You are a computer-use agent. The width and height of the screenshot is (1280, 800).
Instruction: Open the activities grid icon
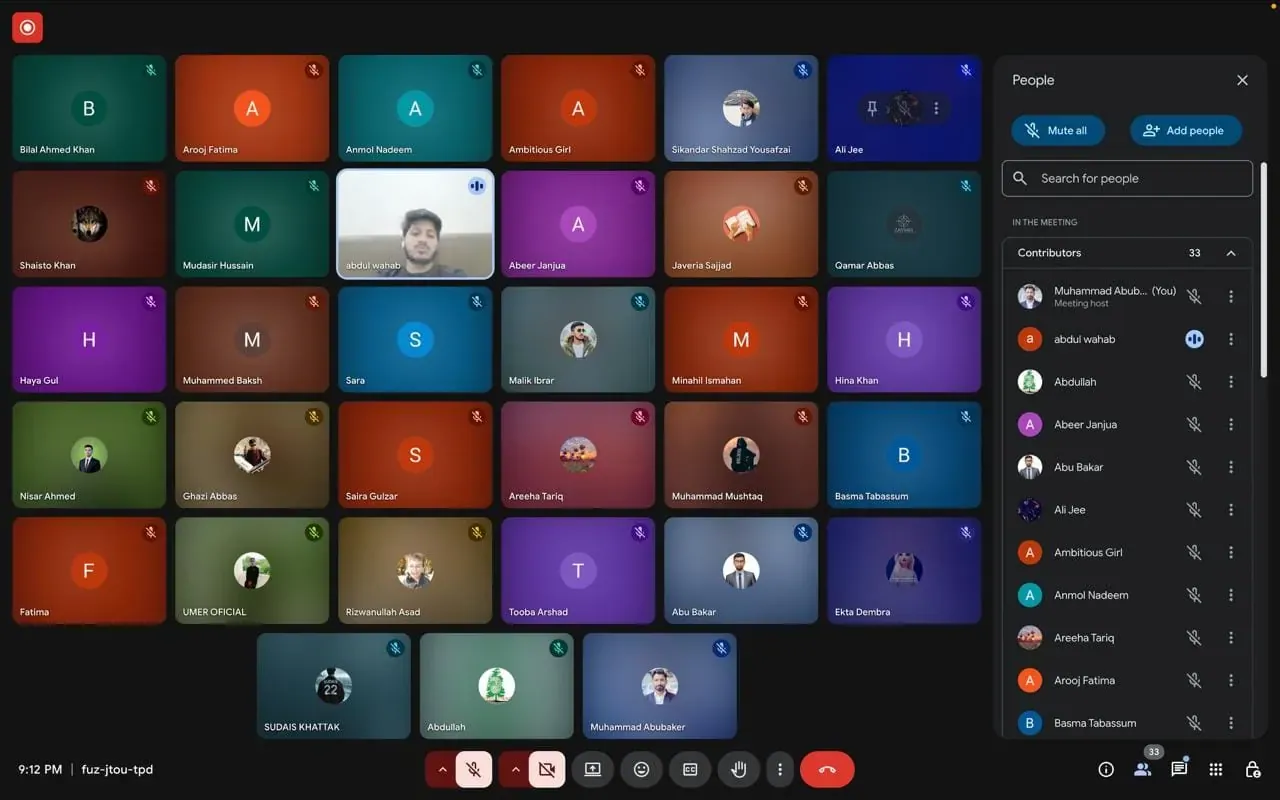click(x=1216, y=769)
